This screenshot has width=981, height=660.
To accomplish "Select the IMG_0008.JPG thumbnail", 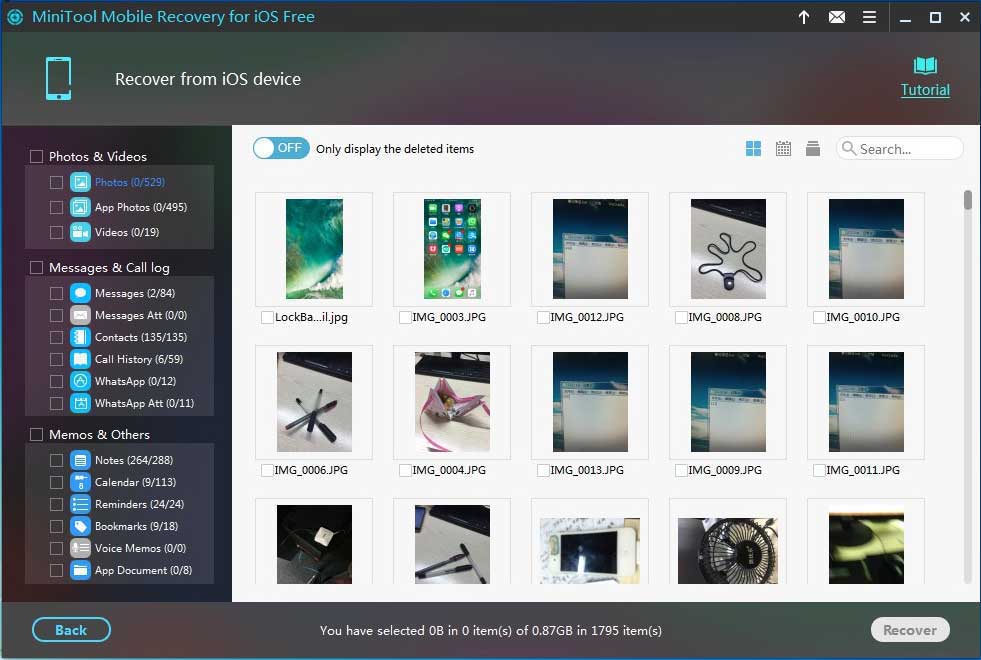I will 727,248.
